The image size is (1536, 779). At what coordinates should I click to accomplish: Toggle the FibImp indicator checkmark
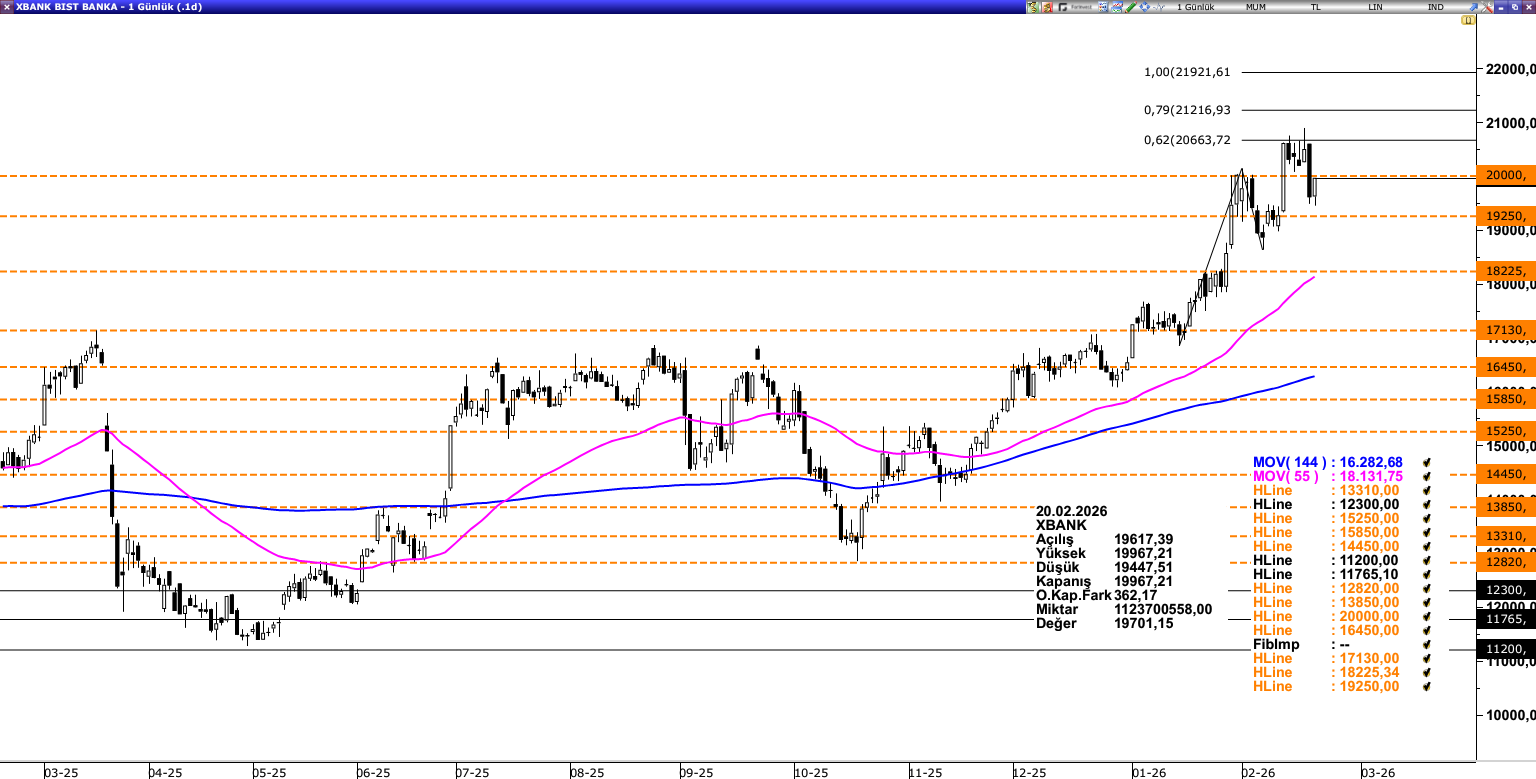pyautogui.click(x=1427, y=645)
